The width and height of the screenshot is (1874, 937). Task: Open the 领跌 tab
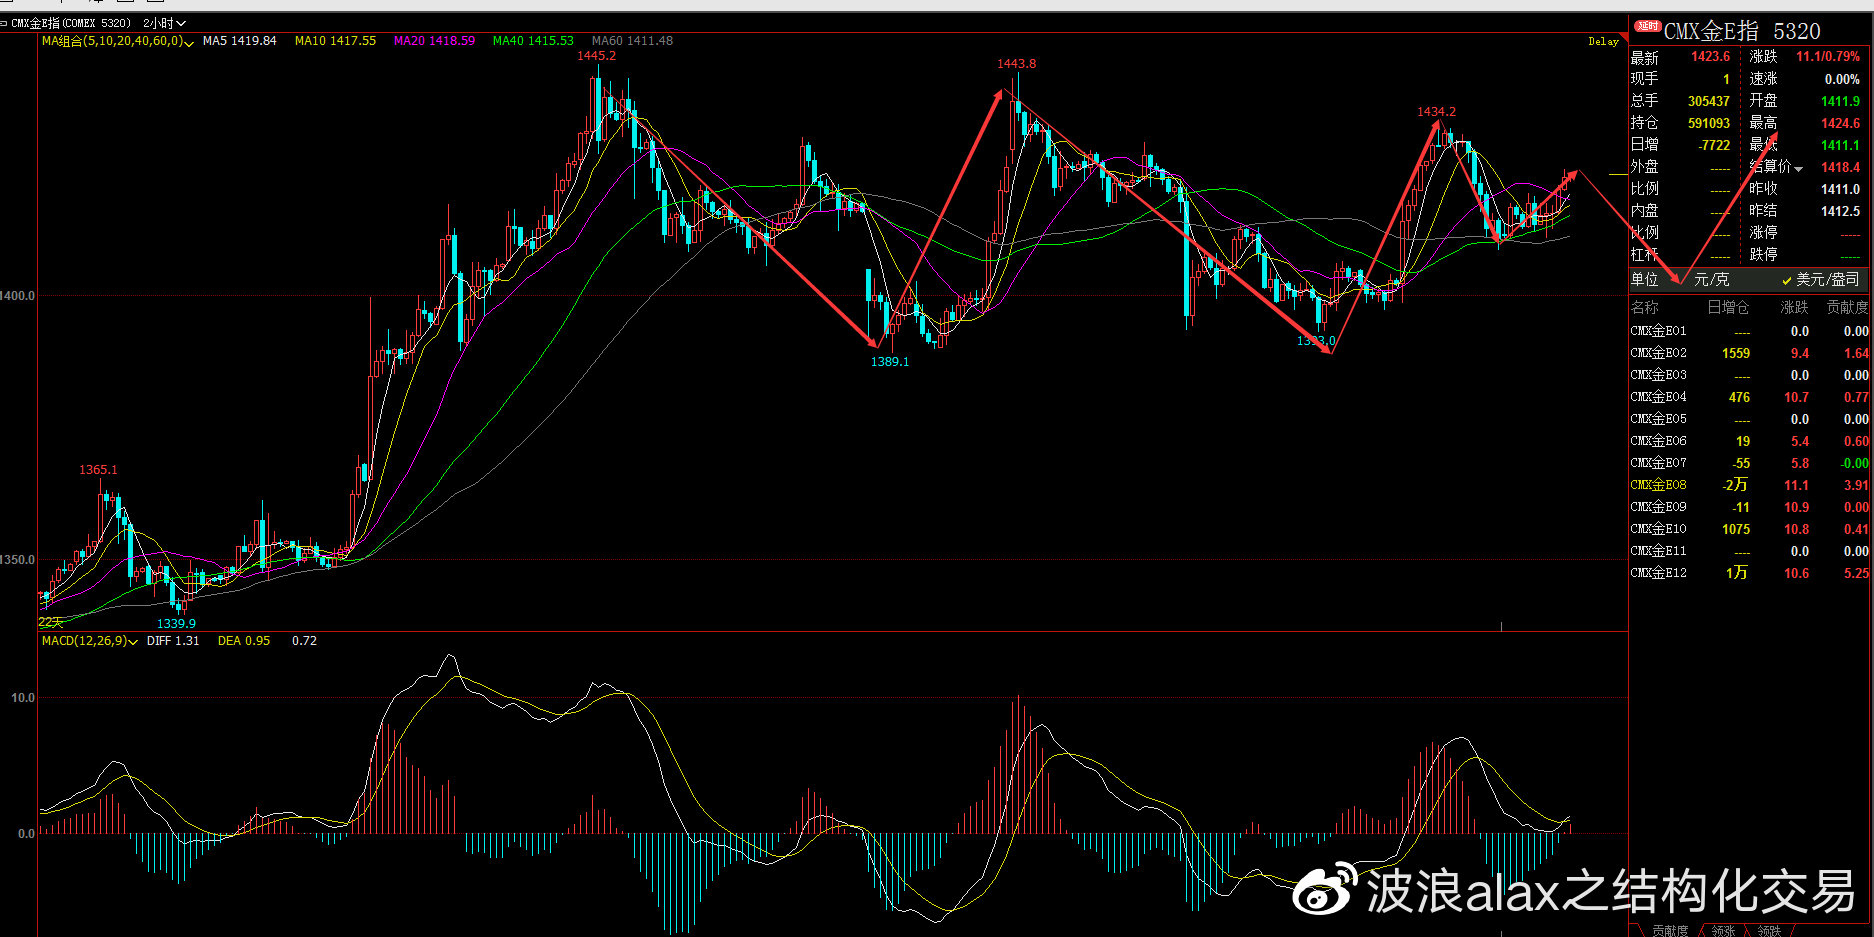pos(1769,930)
